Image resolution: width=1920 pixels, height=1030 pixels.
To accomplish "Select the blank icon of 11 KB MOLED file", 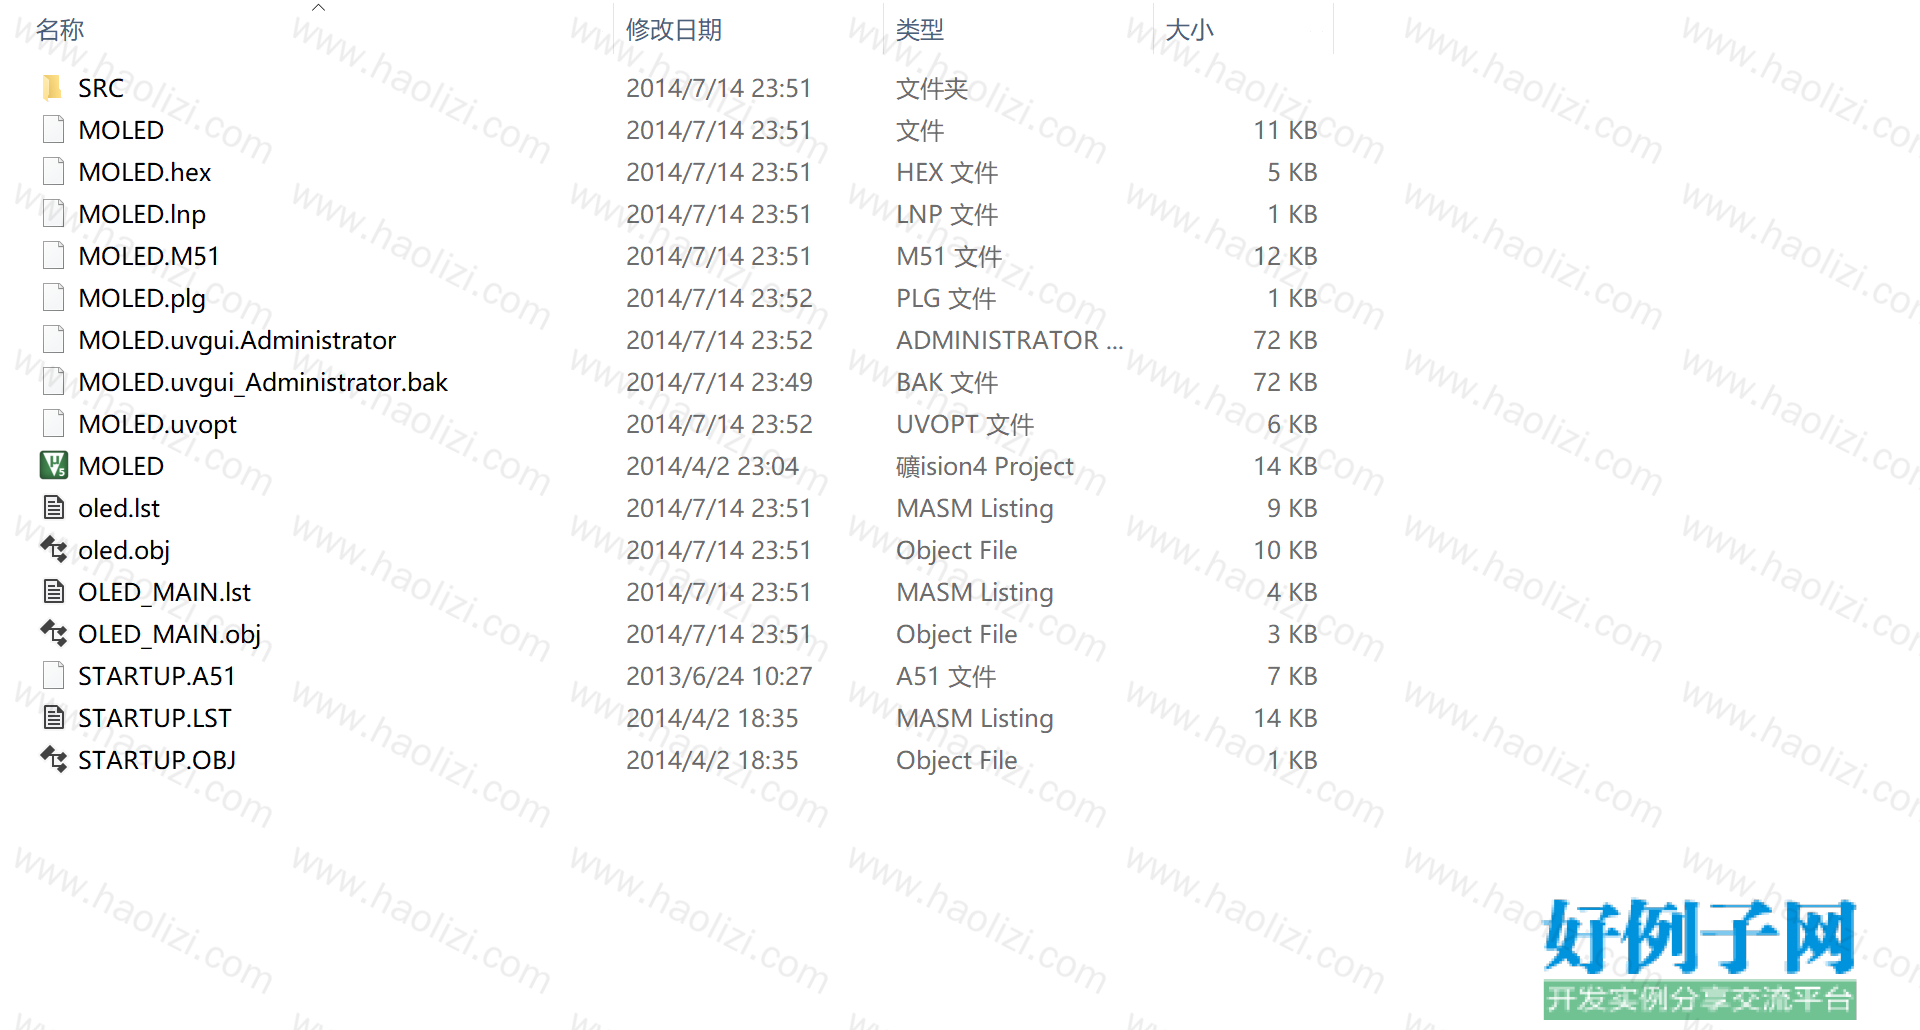I will click(x=54, y=130).
